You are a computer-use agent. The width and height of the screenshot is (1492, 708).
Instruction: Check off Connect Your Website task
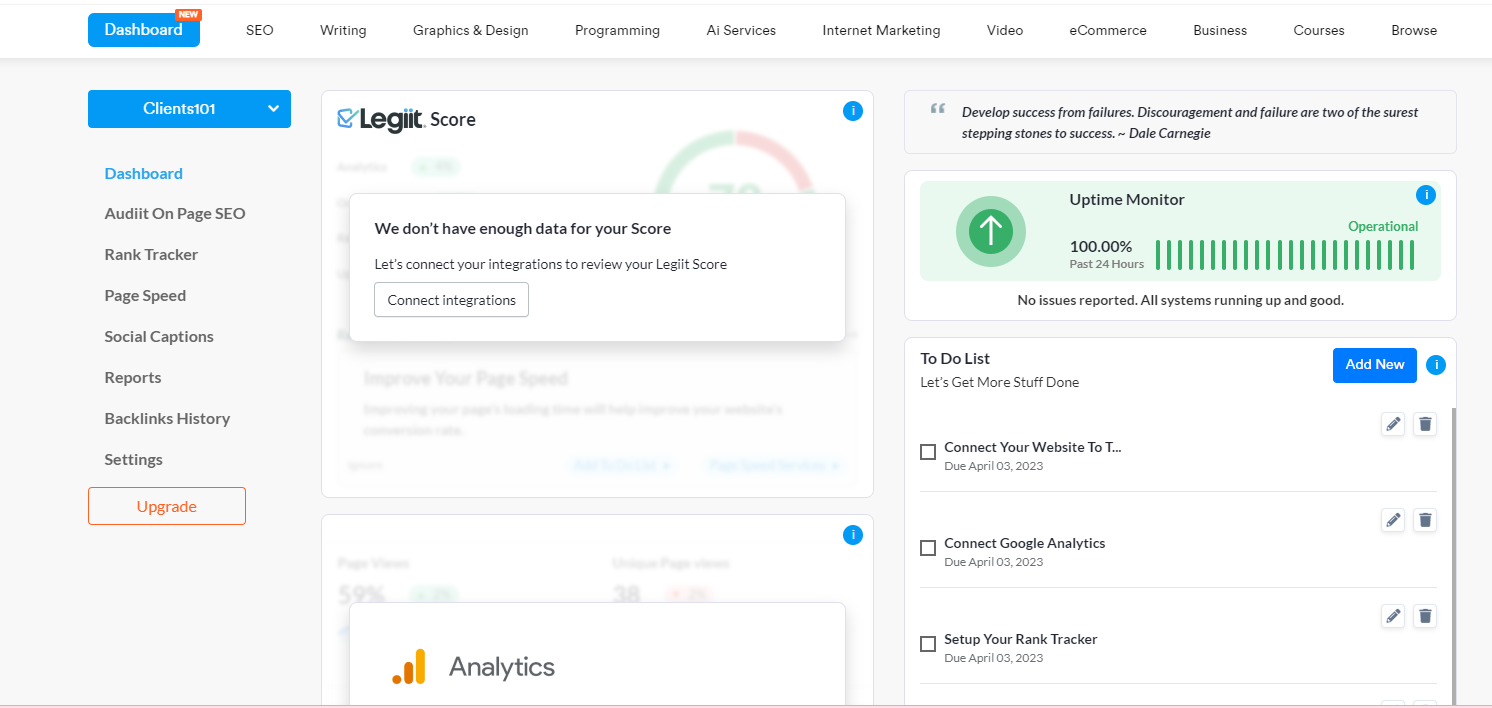[x=928, y=452]
